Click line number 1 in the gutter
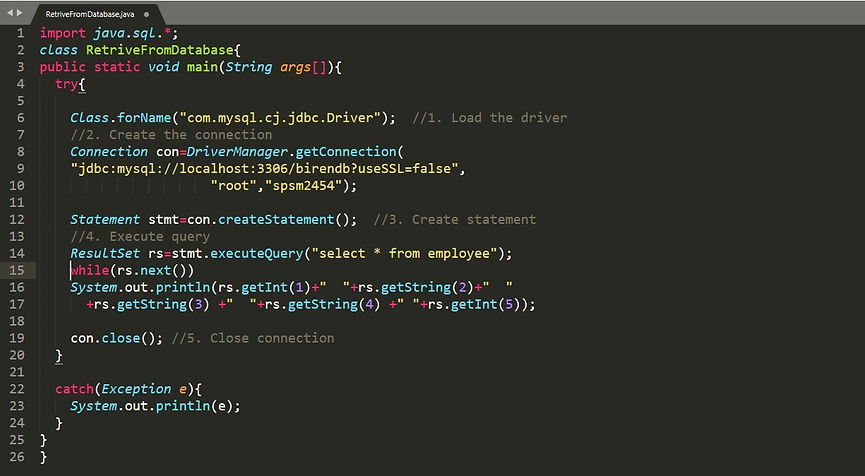This screenshot has height=476, width=865. (20, 33)
